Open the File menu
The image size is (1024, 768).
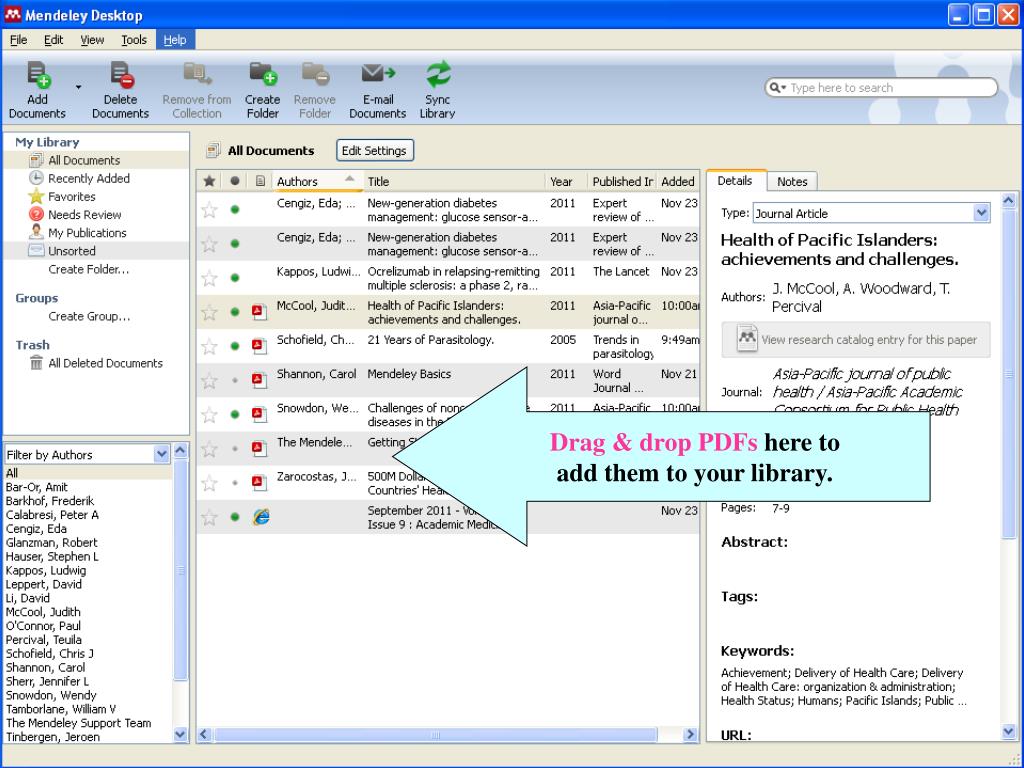18,40
